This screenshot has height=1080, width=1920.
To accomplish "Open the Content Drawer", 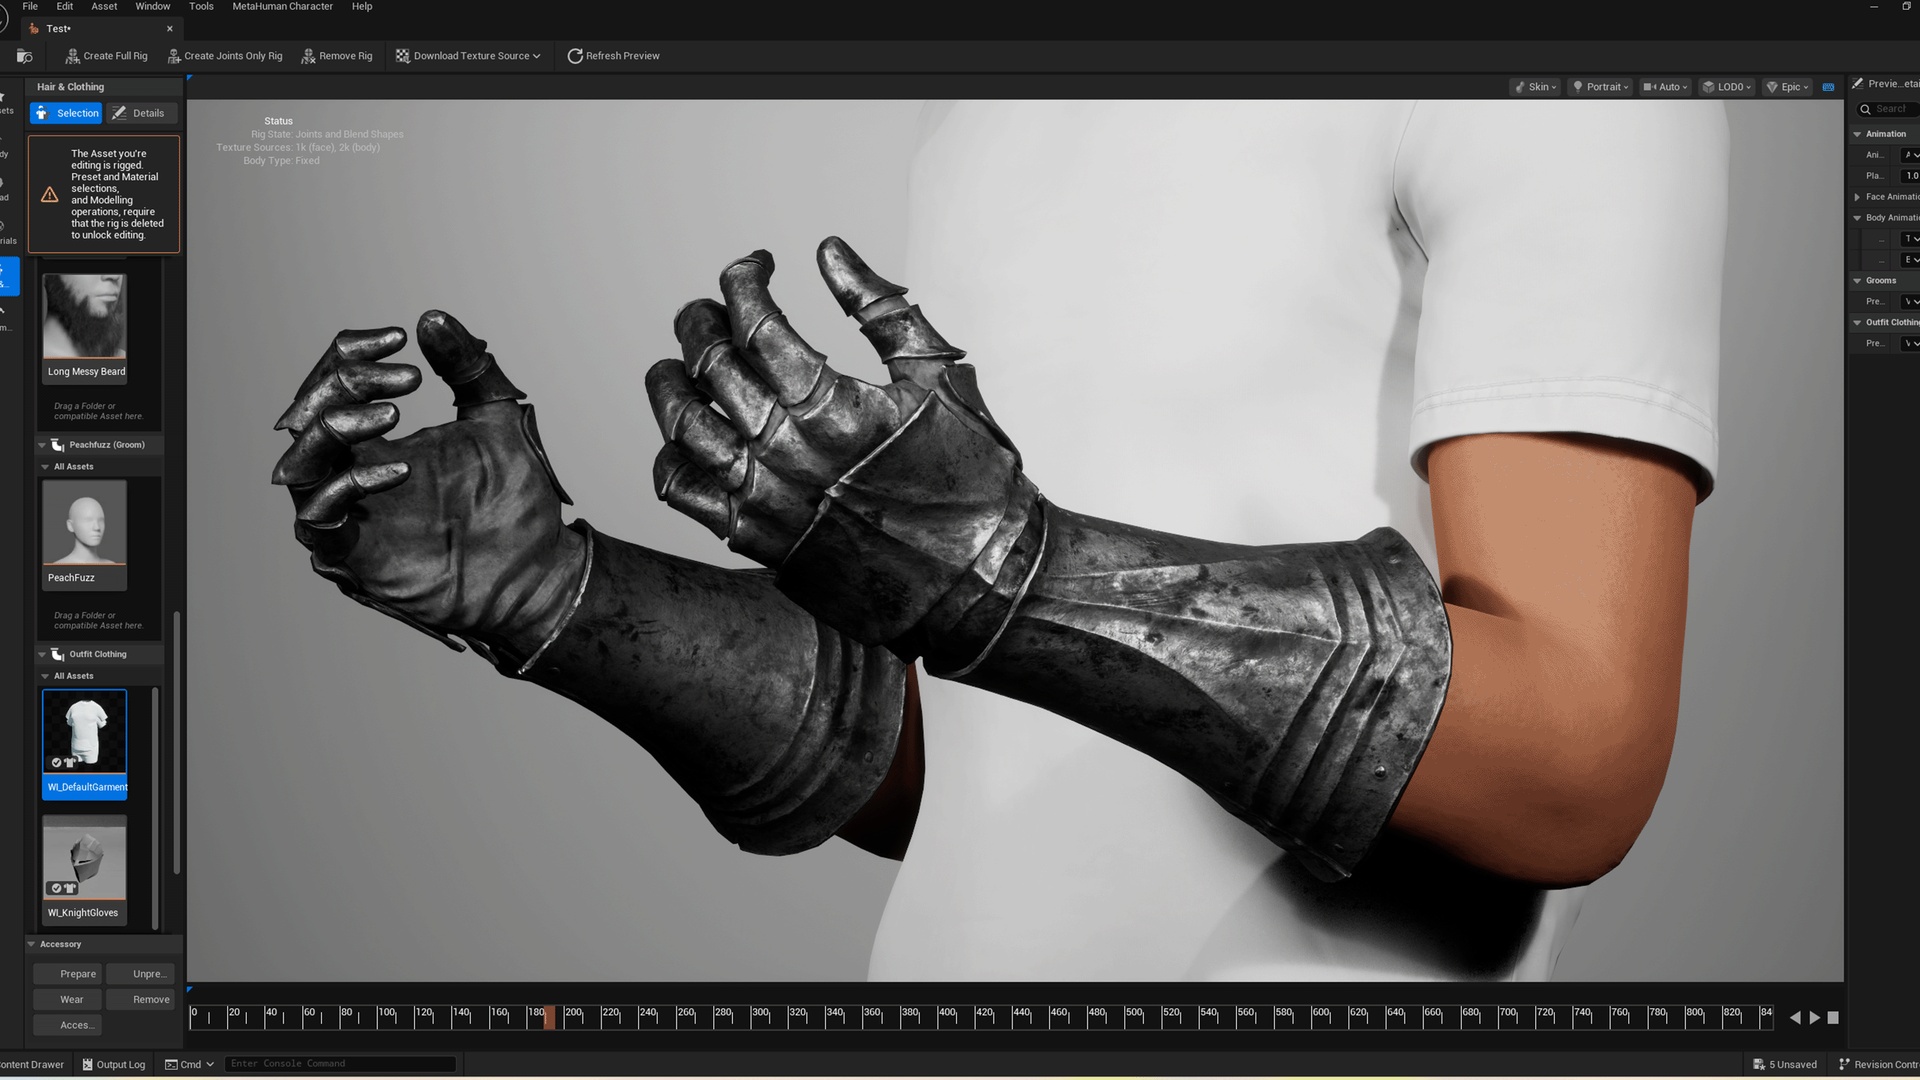I will point(32,1064).
